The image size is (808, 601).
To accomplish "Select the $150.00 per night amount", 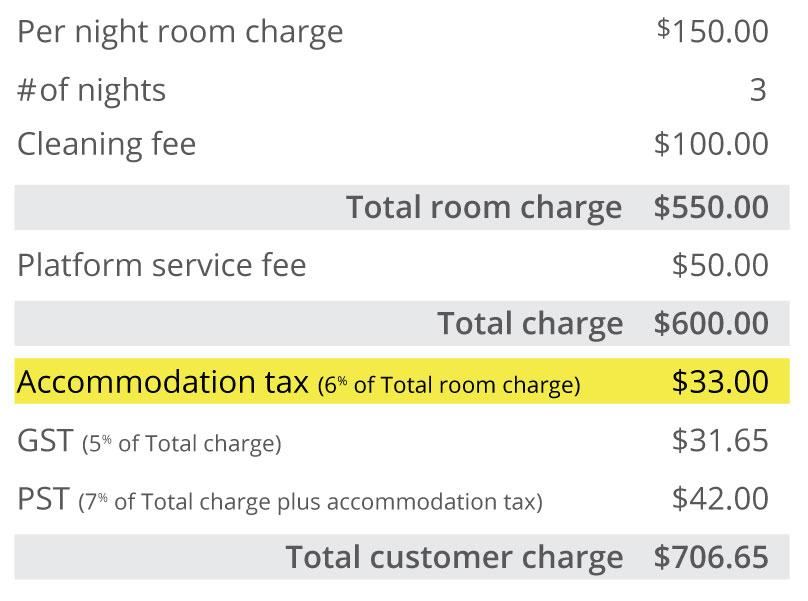I will (x=712, y=31).
